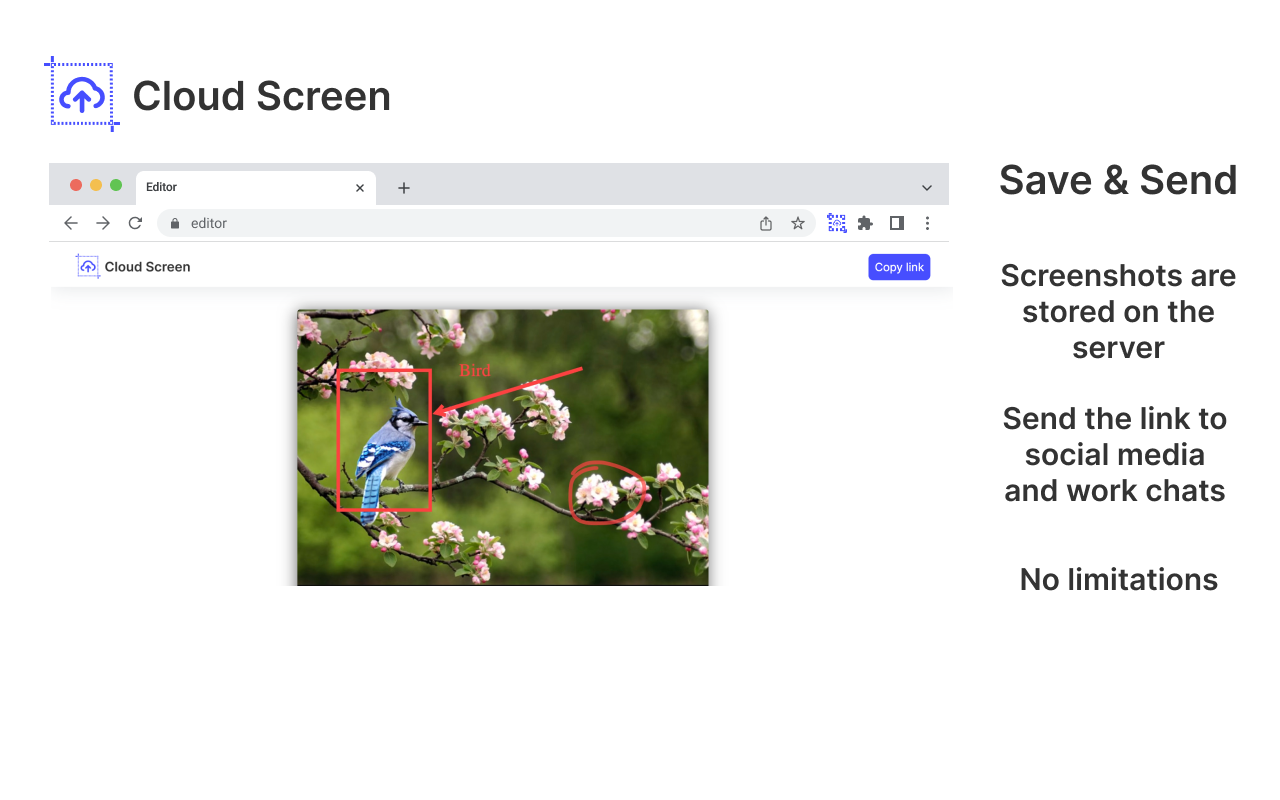Click the browser forward arrow
1280x800 pixels.
tap(103, 223)
